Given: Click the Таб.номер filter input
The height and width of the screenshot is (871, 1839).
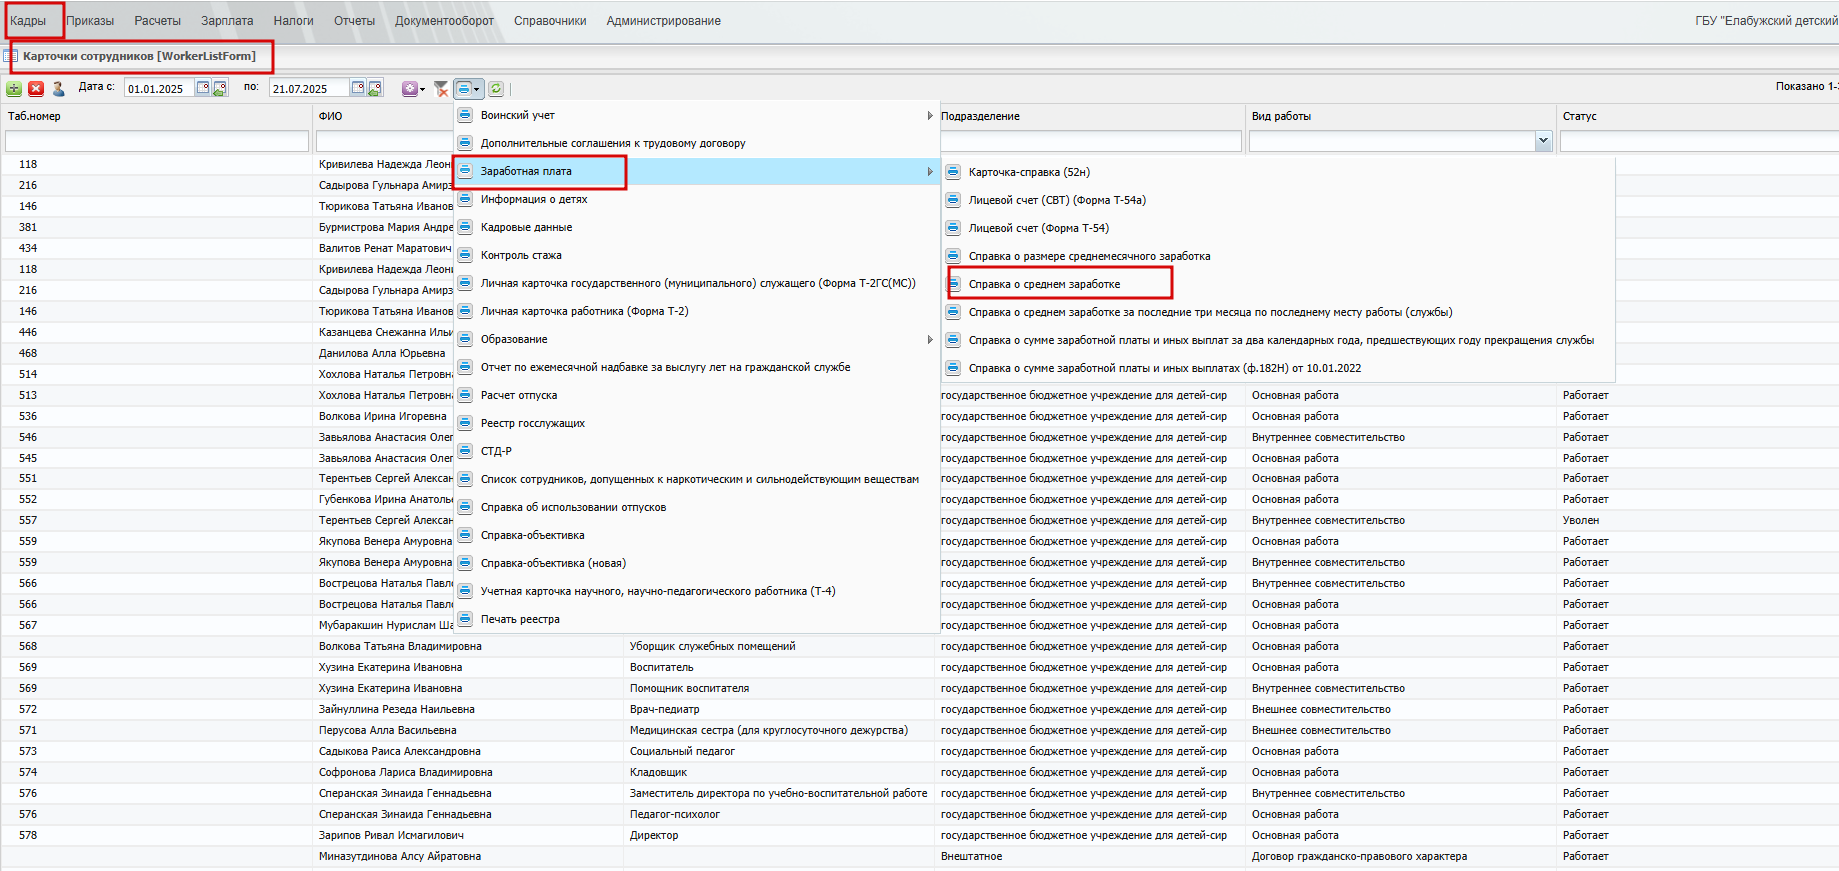Looking at the screenshot, I should pyautogui.click(x=157, y=141).
